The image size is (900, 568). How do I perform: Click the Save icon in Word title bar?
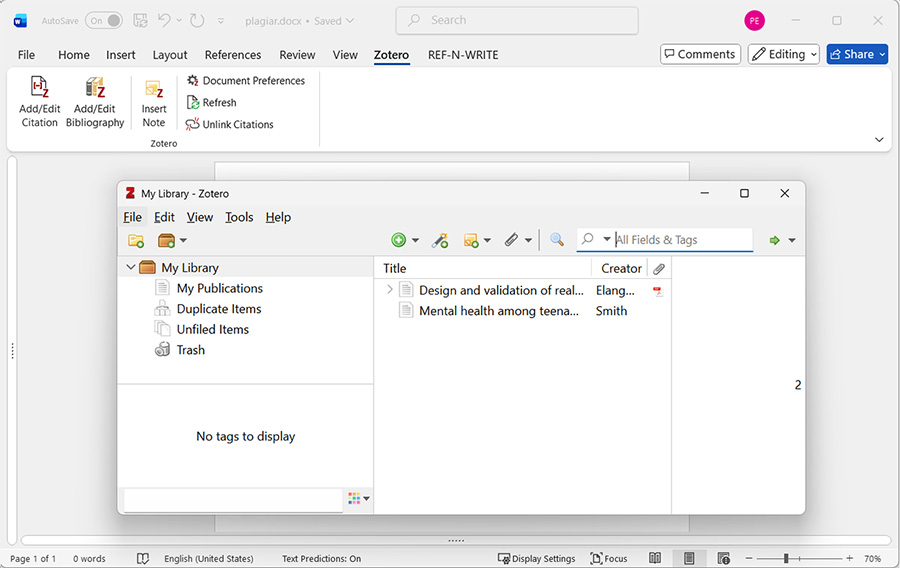[x=140, y=21]
